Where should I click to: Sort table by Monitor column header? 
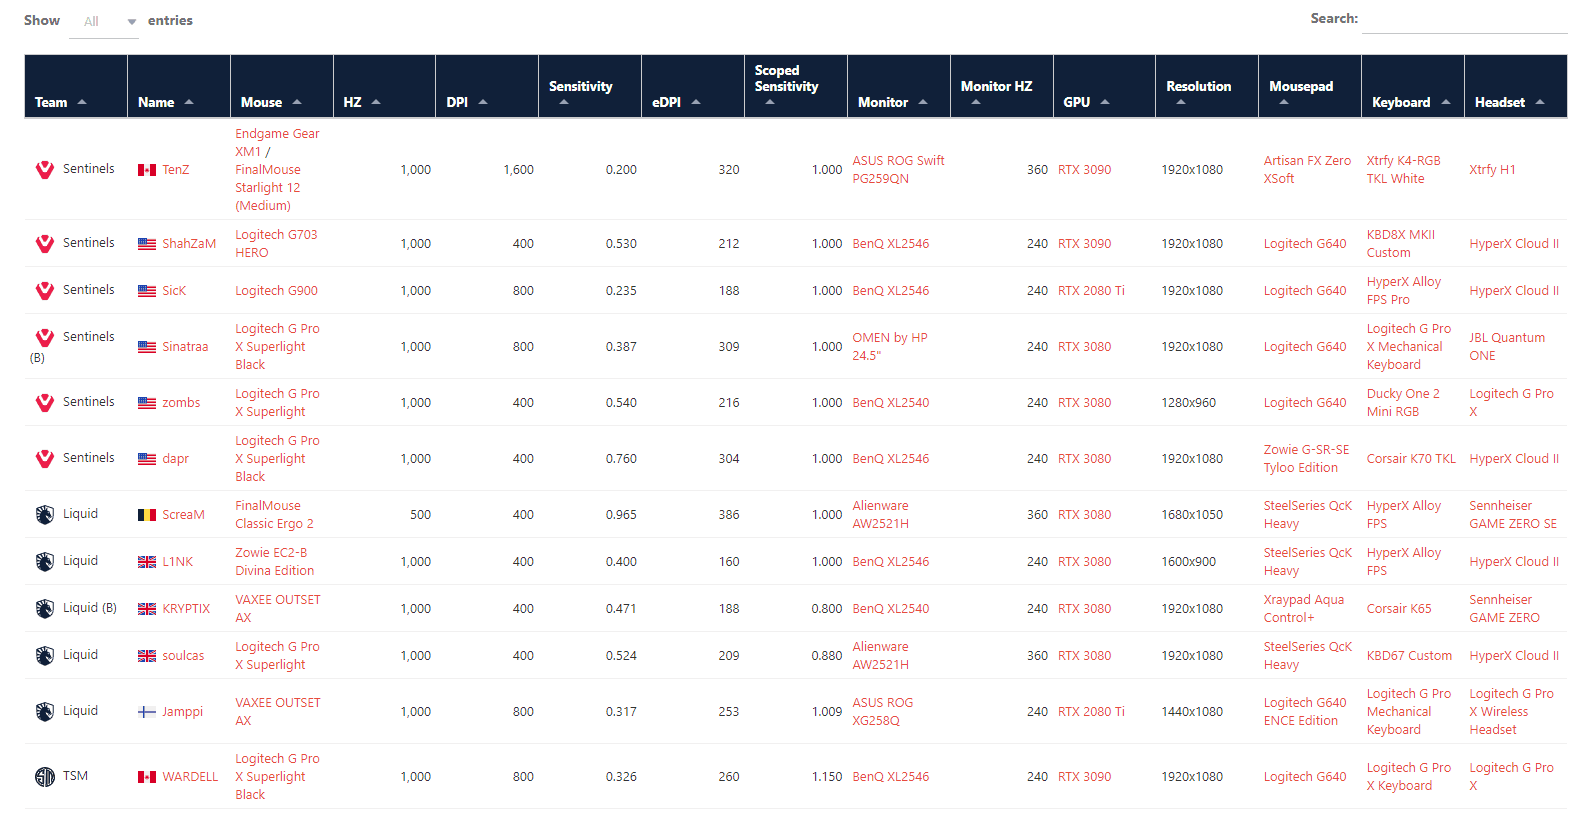(x=899, y=86)
